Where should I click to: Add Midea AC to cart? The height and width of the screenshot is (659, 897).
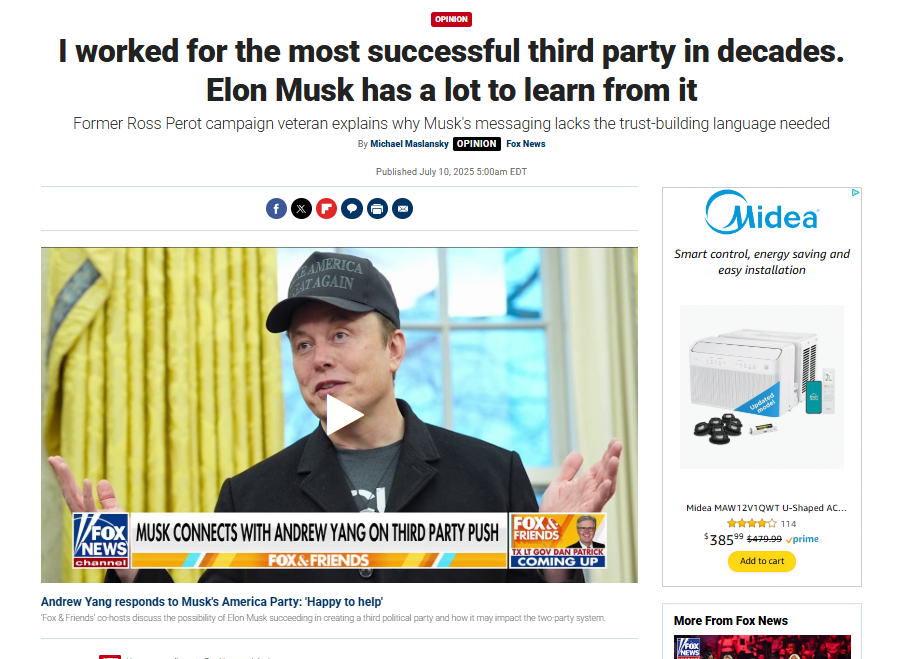coord(761,561)
